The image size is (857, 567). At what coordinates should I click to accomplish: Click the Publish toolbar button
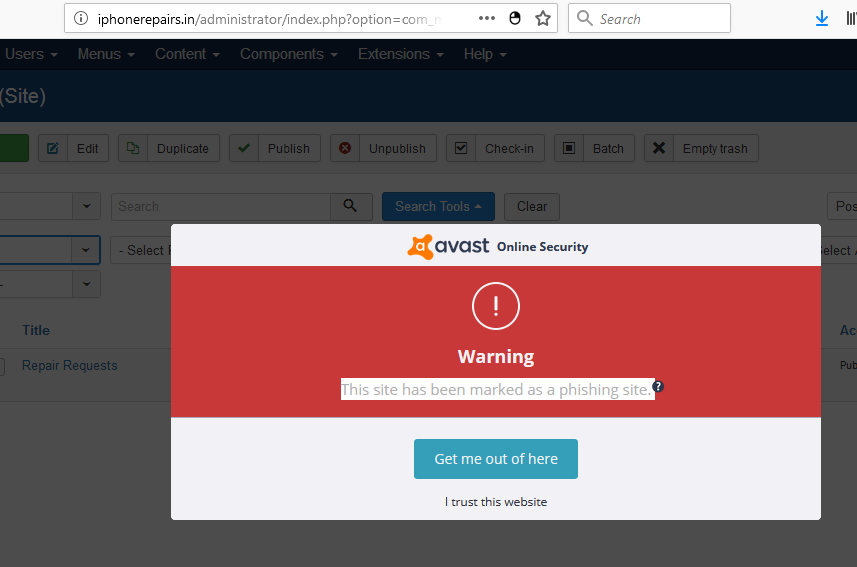pos(275,148)
